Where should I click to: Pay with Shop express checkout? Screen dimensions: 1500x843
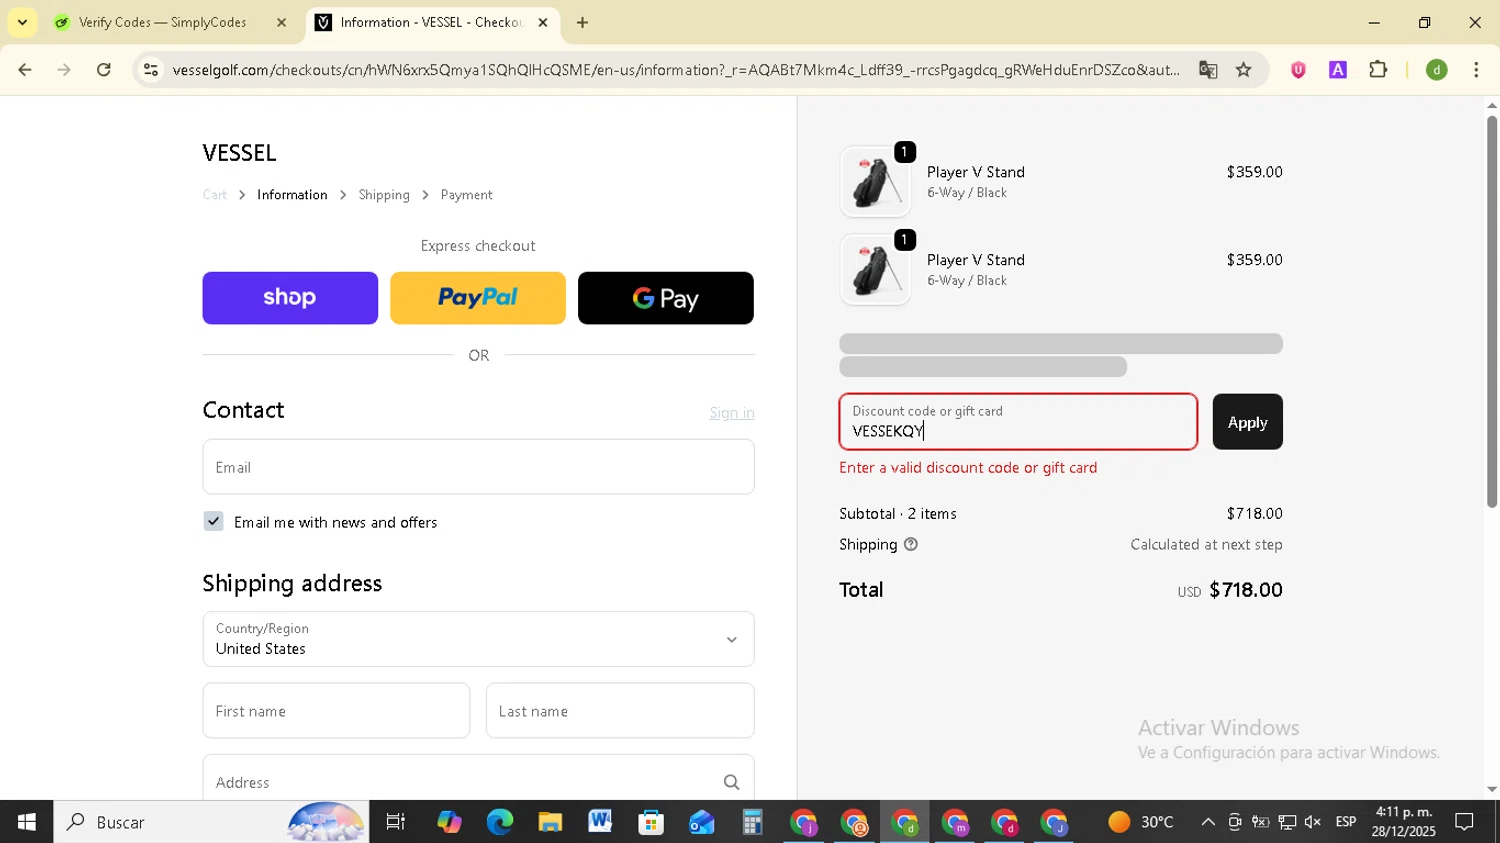pos(290,298)
